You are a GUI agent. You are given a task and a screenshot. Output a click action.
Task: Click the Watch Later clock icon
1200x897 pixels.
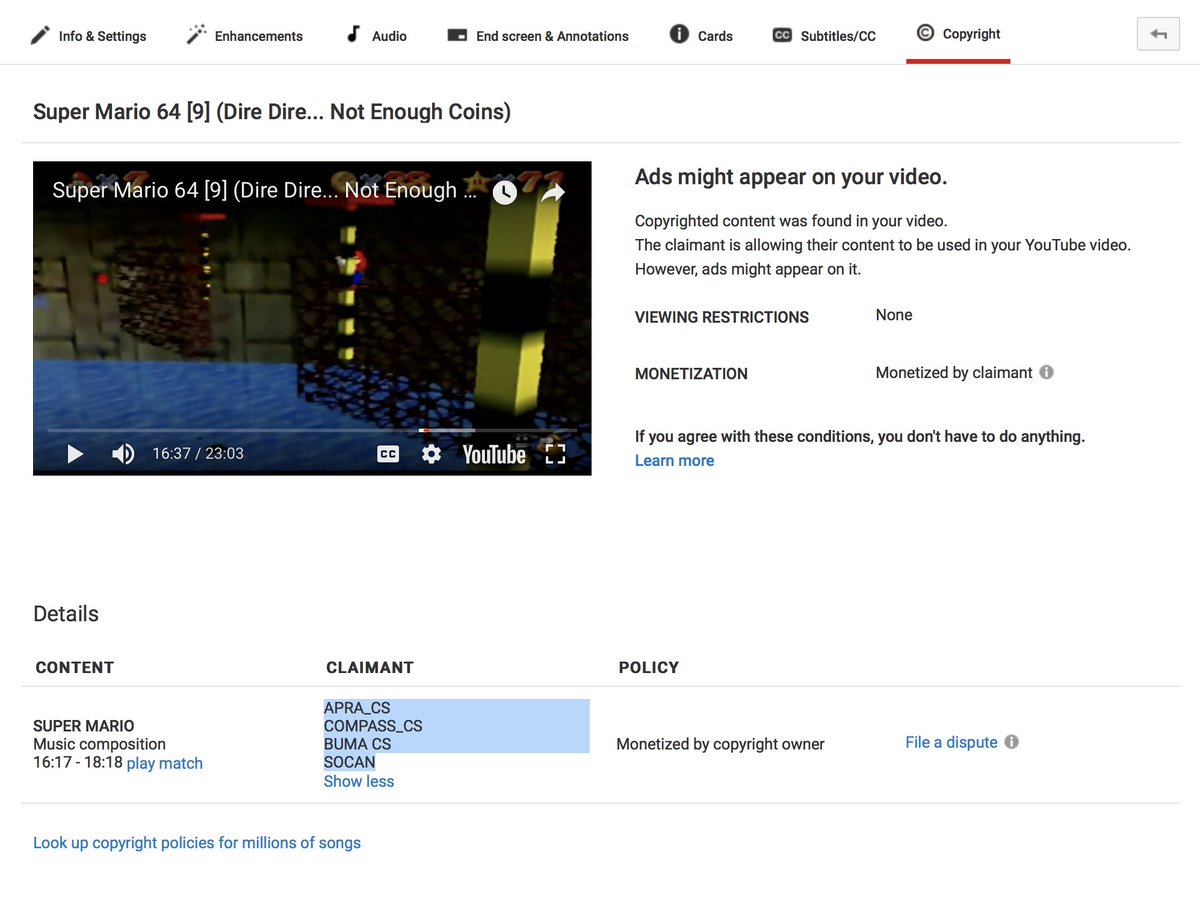coord(505,192)
